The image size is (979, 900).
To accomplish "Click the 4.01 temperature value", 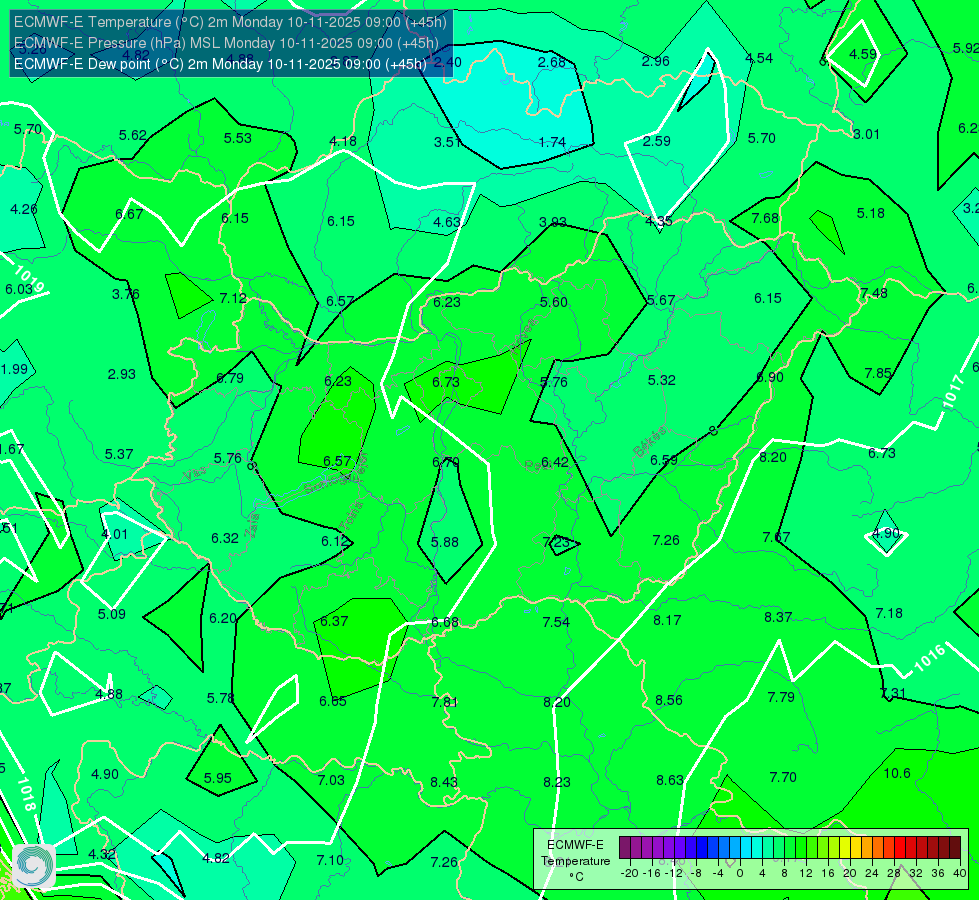I will point(114,535).
